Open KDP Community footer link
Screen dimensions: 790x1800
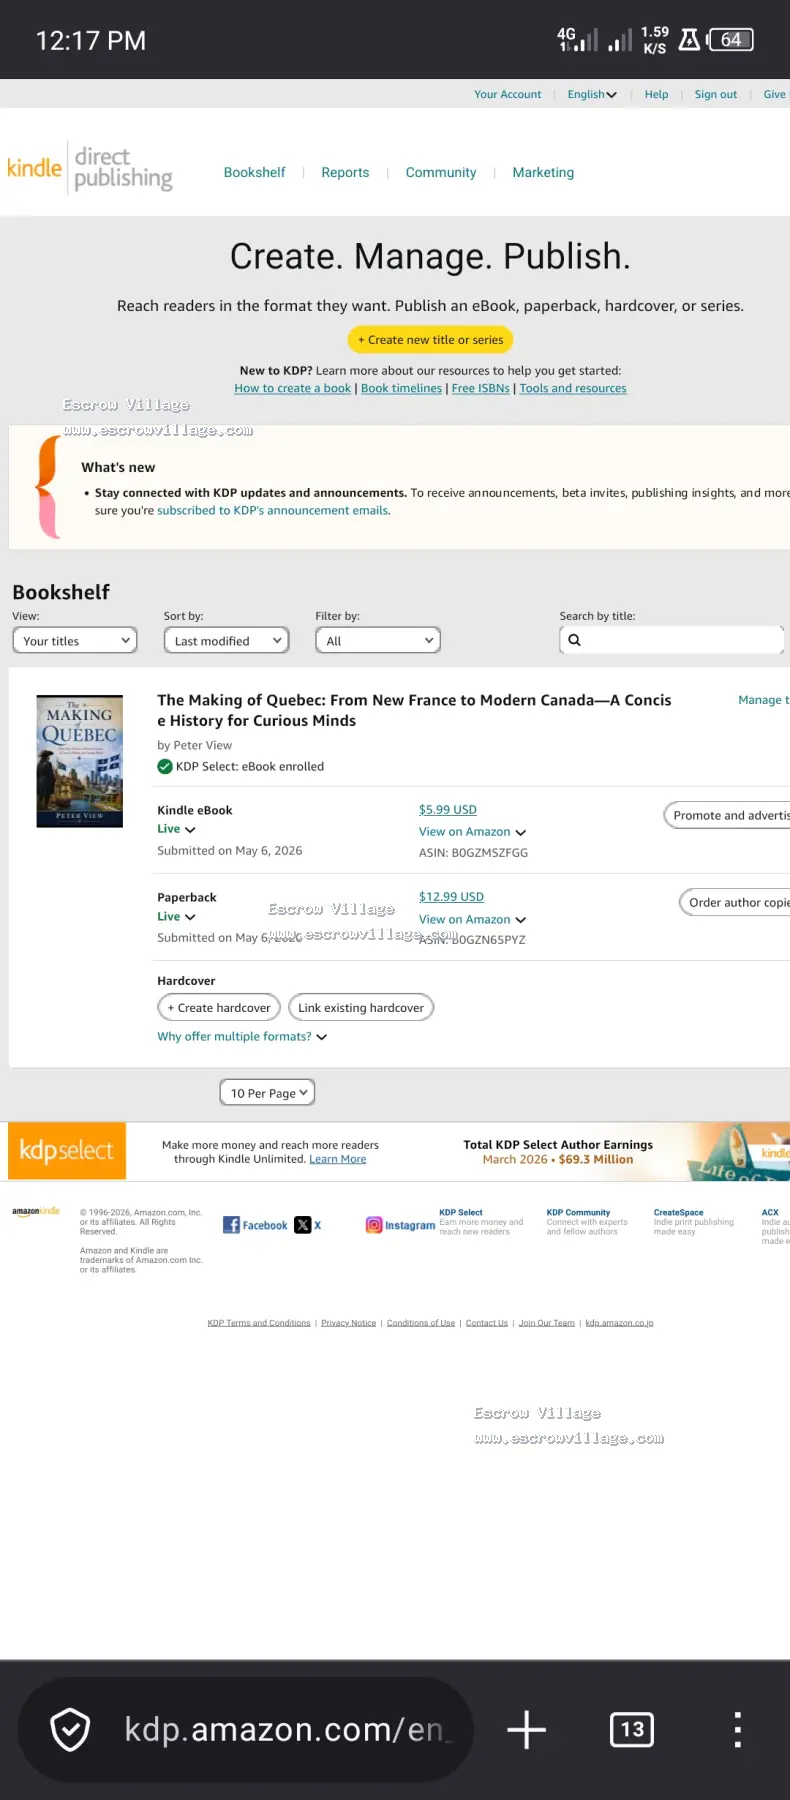(578, 1212)
